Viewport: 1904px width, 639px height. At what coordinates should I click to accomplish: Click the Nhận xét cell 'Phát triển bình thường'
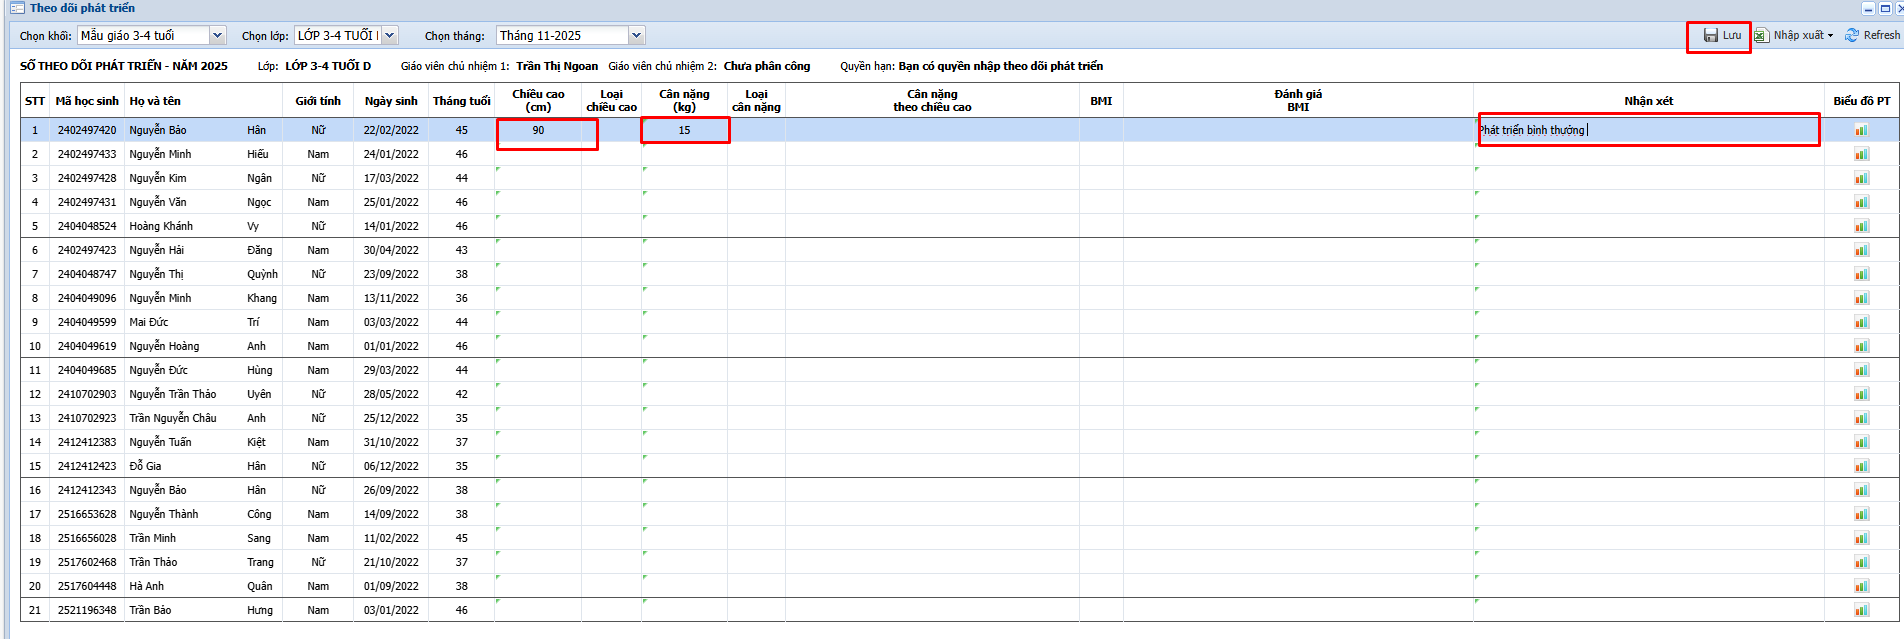tap(1648, 130)
